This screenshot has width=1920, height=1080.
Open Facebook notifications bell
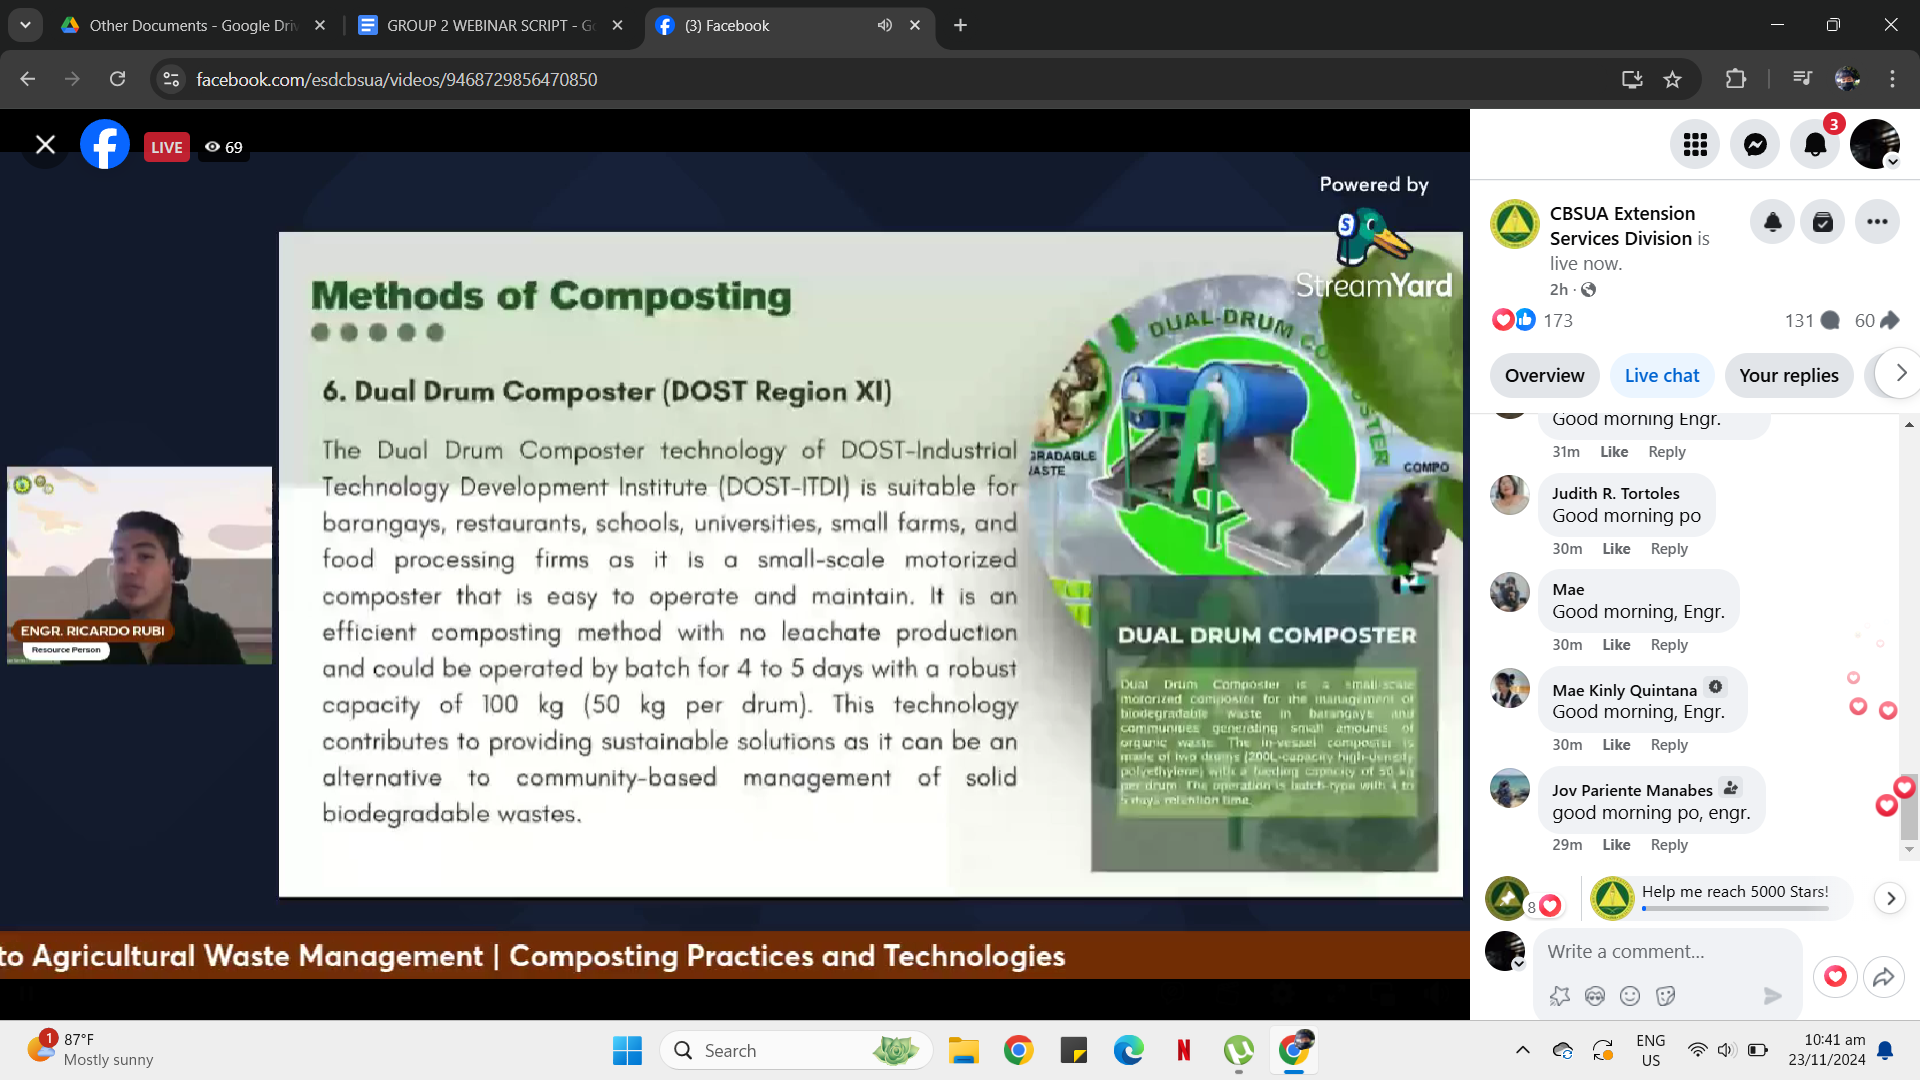[x=1815, y=145]
